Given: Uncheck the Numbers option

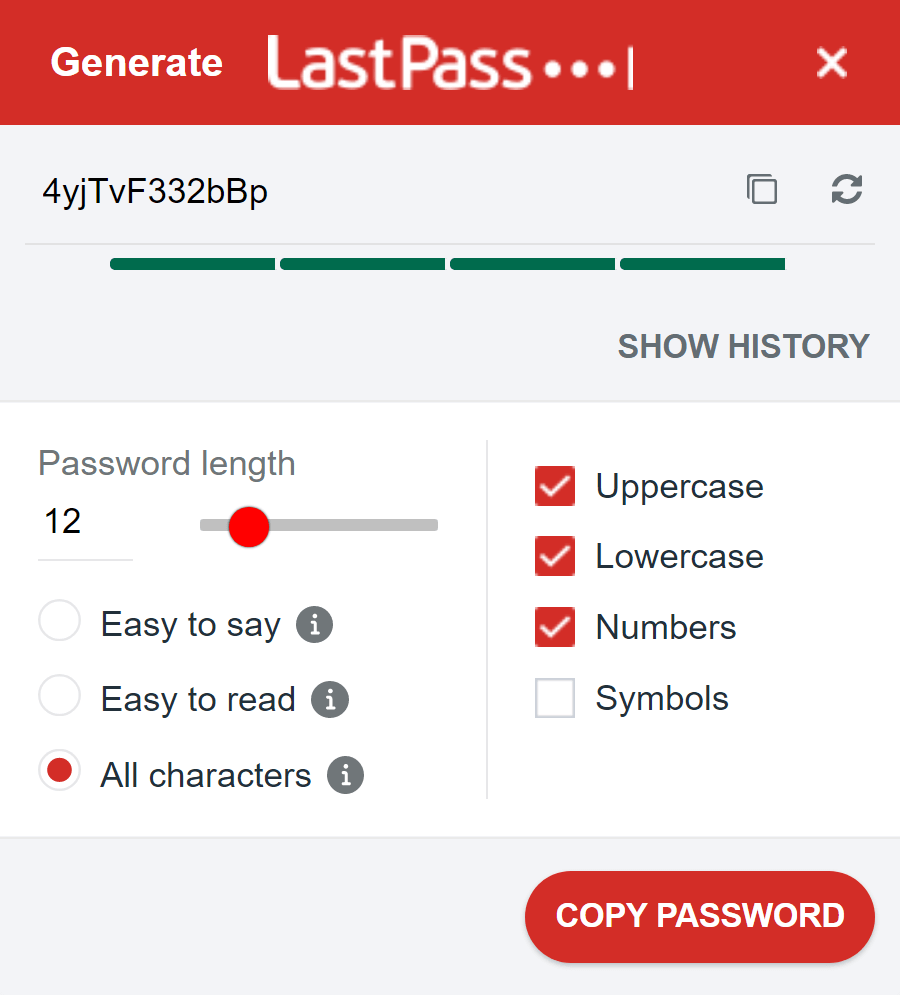Looking at the screenshot, I should [x=554, y=627].
